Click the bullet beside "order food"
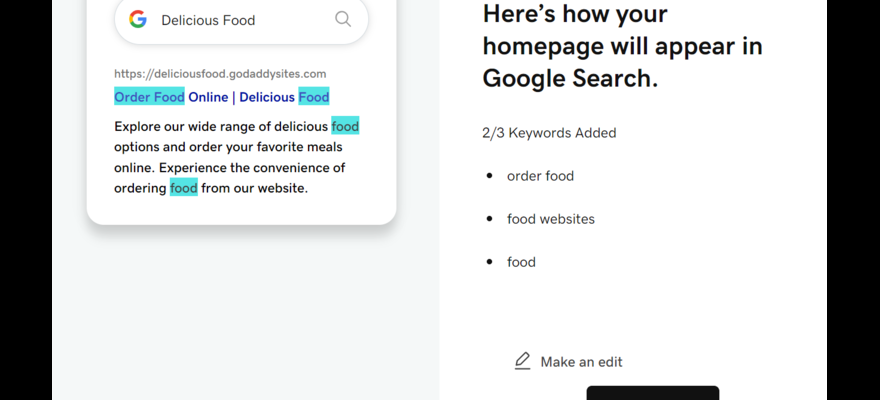The image size is (880, 400). pos(489,176)
